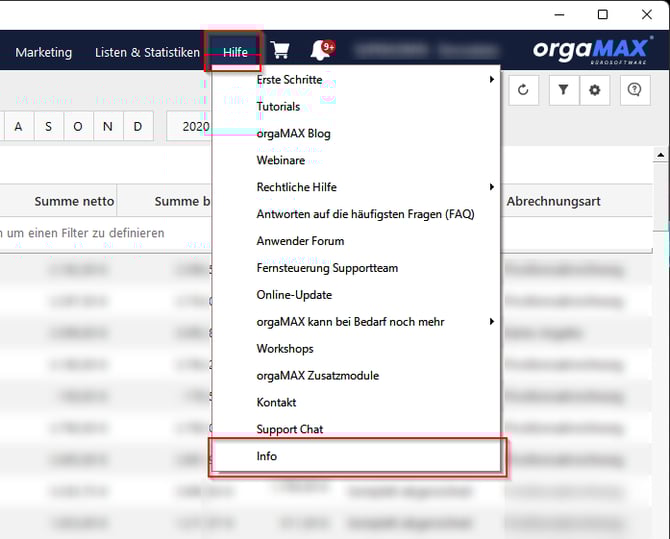Choose Webinare in the menu
This screenshot has height=539, width=670.
point(356,160)
